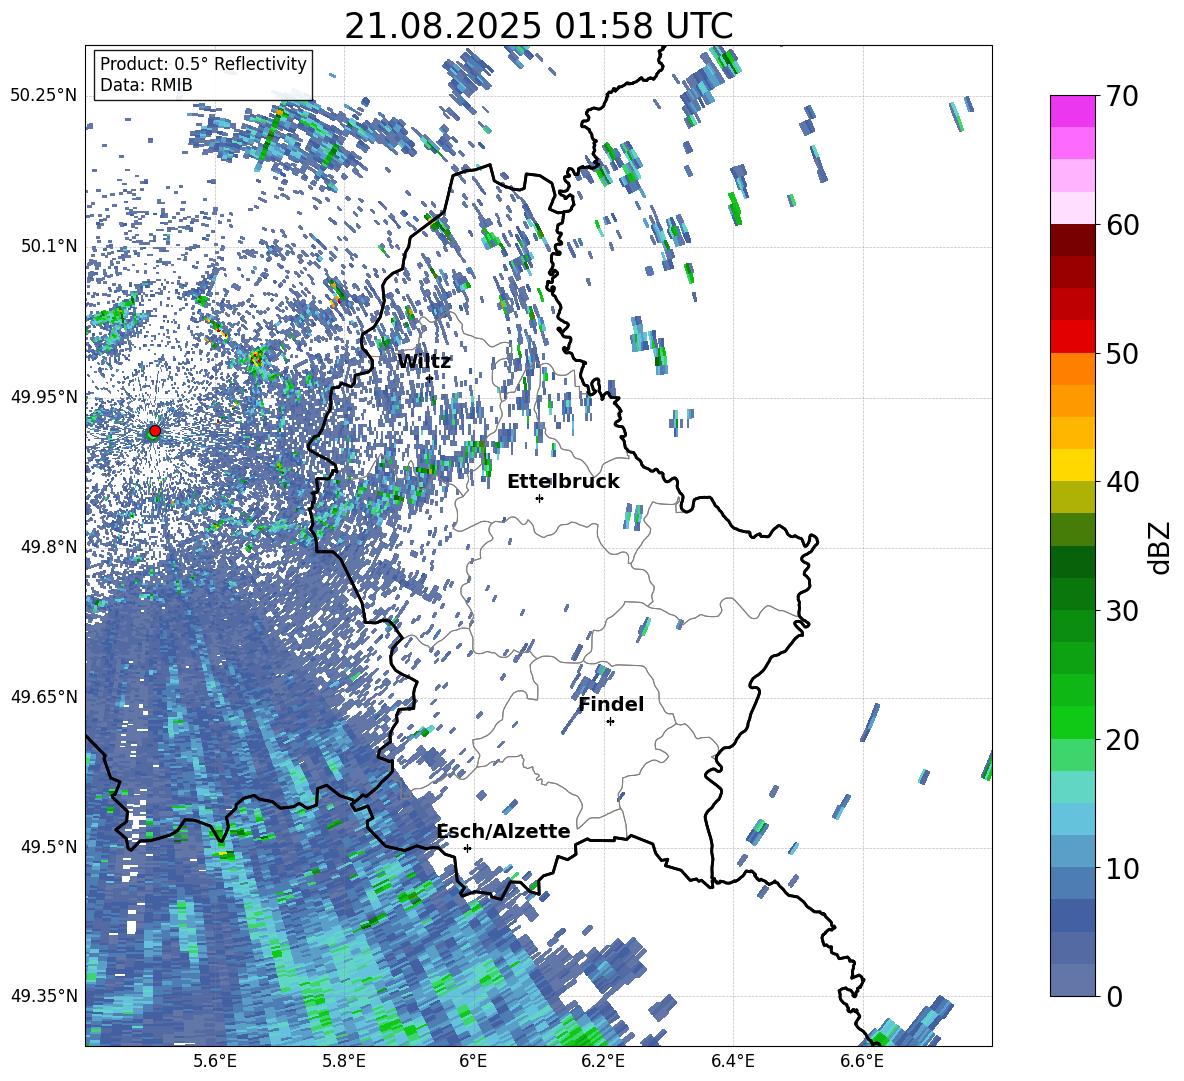Image resolution: width=1184 pixels, height=1081 pixels.
Task: Click the title 21.08.2025 01:58 UTC
Action: point(538,26)
